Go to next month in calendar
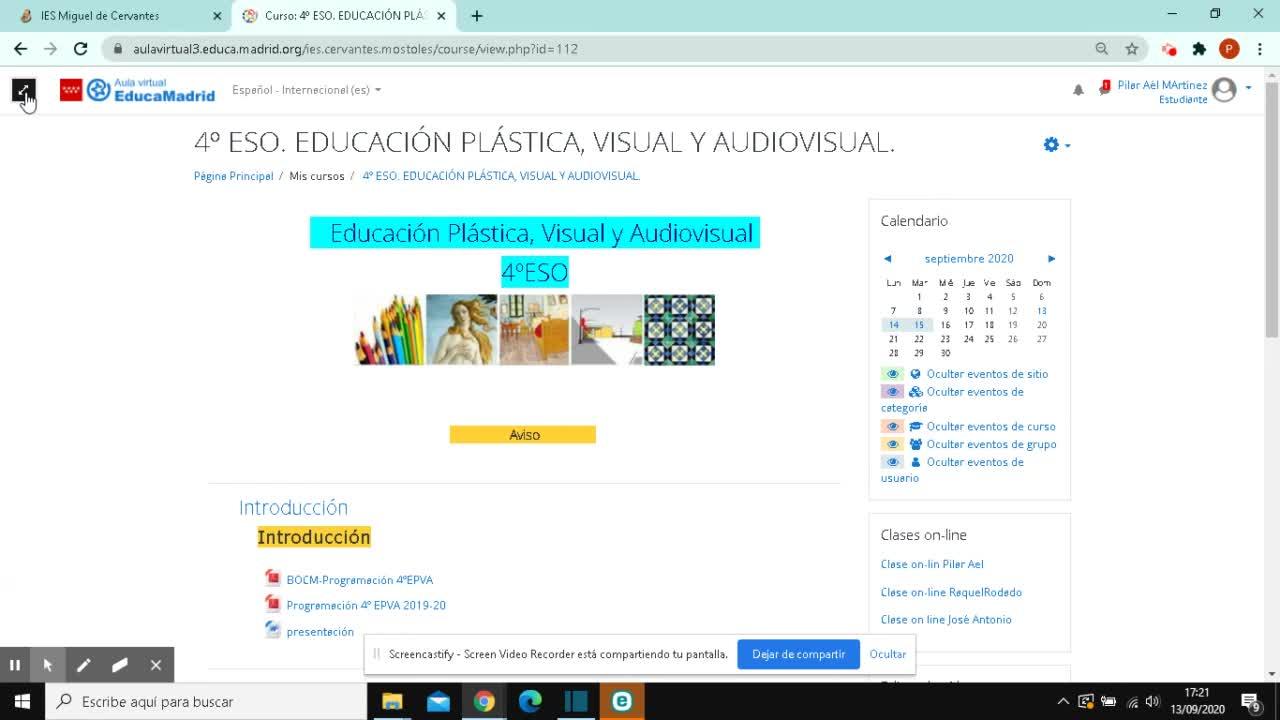This screenshot has height=720, width=1280. pyautogui.click(x=1051, y=259)
